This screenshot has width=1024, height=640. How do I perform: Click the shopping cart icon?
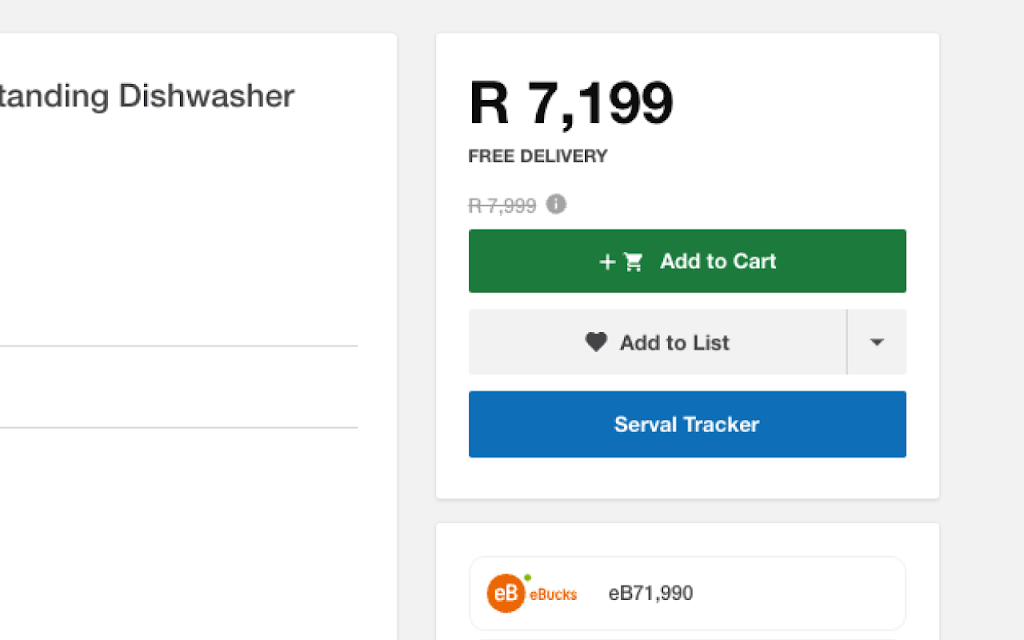[x=633, y=262]
